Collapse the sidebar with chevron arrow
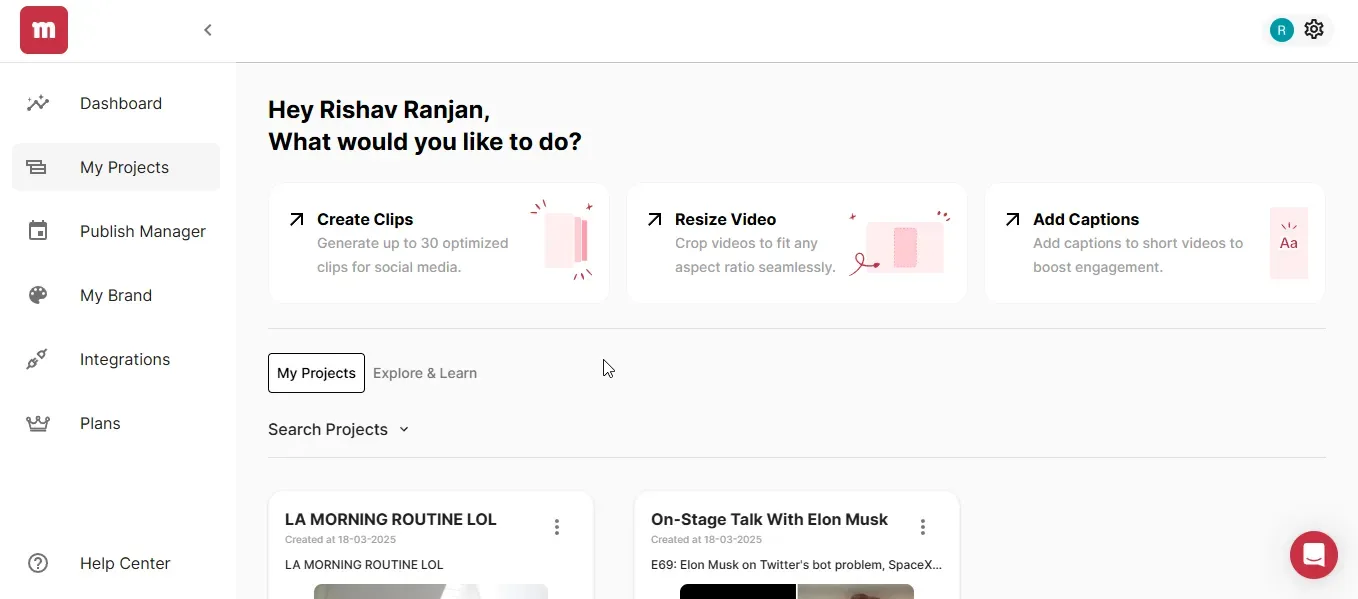This screenshot has height=599, width=1358. click(x=208, y=30)
